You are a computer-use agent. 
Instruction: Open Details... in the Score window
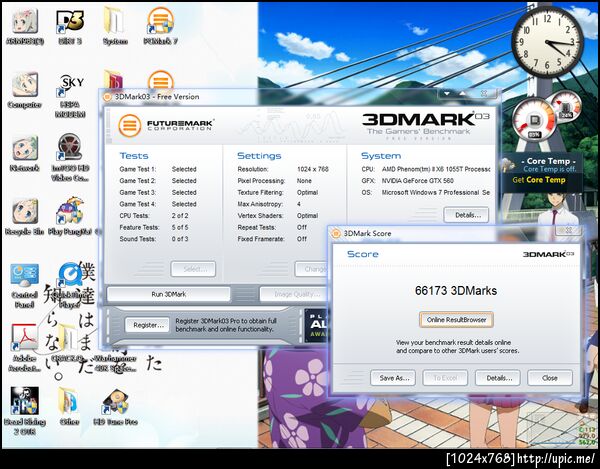pos(497,378)
